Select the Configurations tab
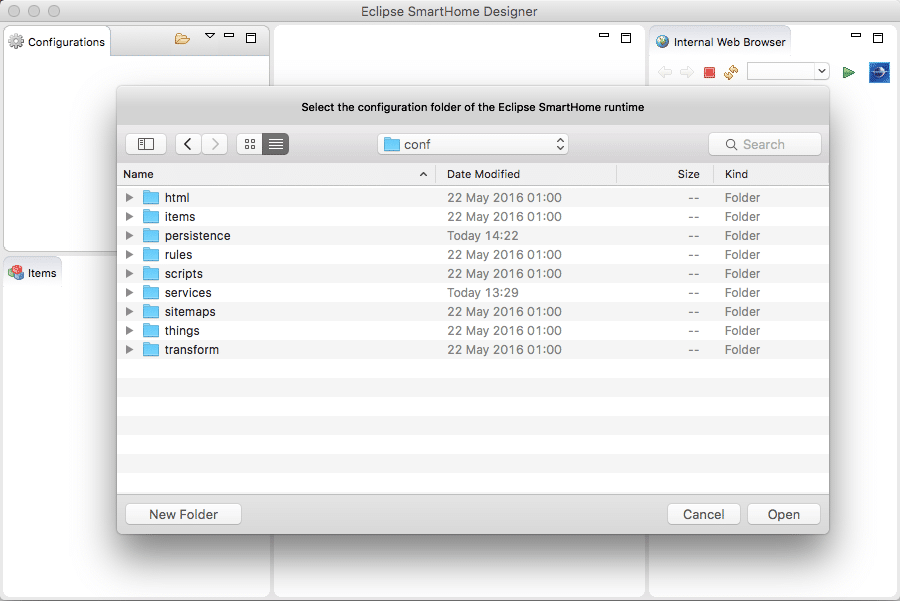Viewport: 900px width, 601px height. [x=57, y=42]
